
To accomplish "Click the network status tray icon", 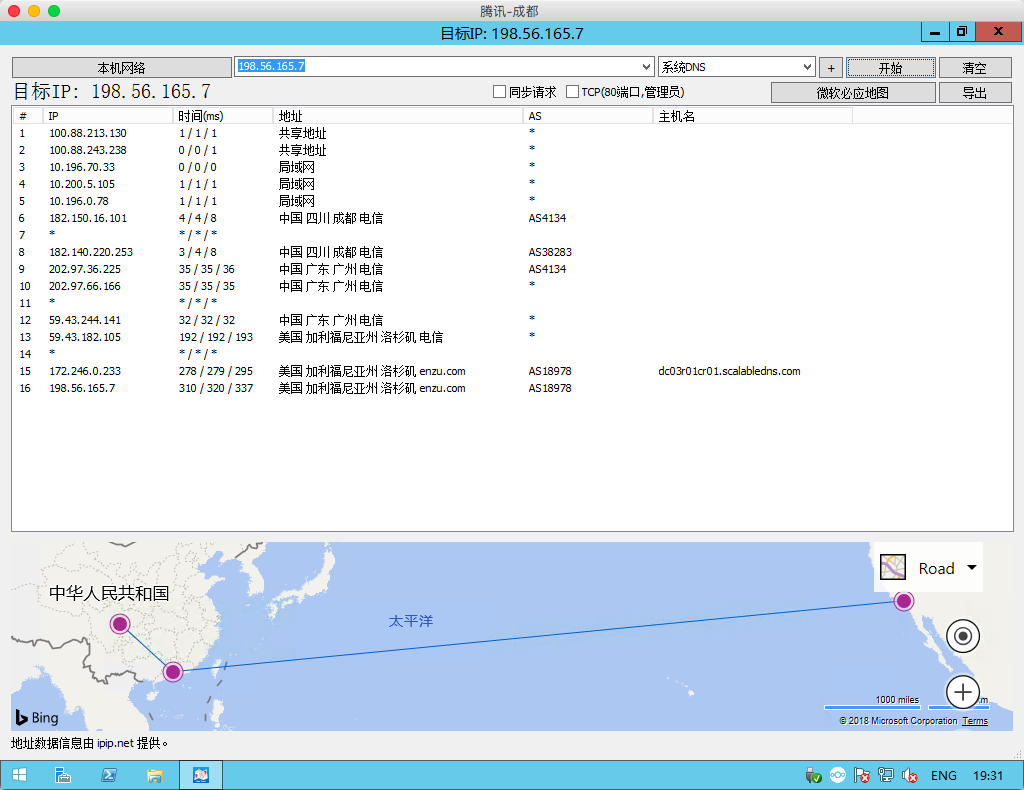I will tap(886, 776).
